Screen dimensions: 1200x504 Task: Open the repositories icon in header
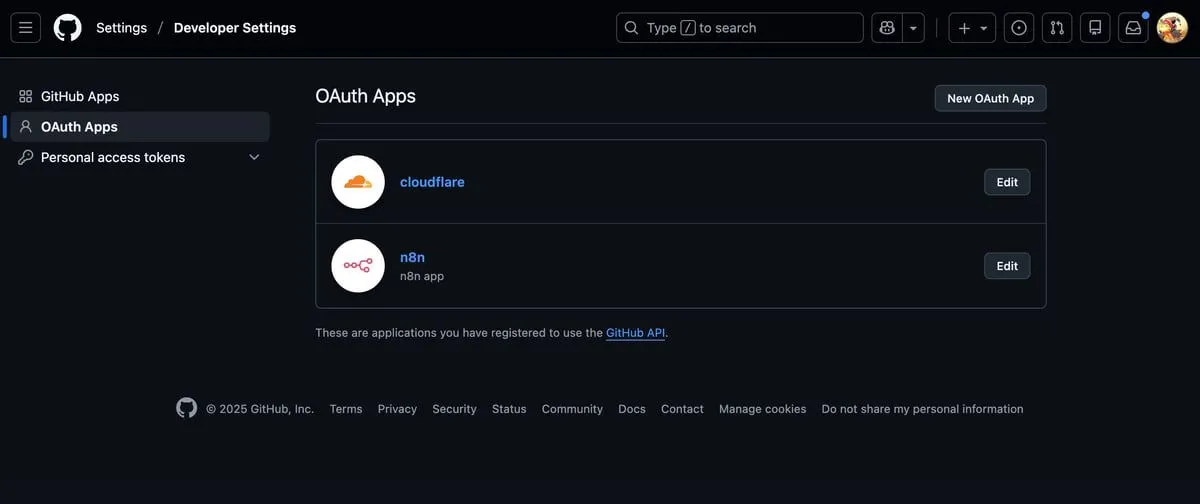pyautogui.click(x=1095, y=28)
